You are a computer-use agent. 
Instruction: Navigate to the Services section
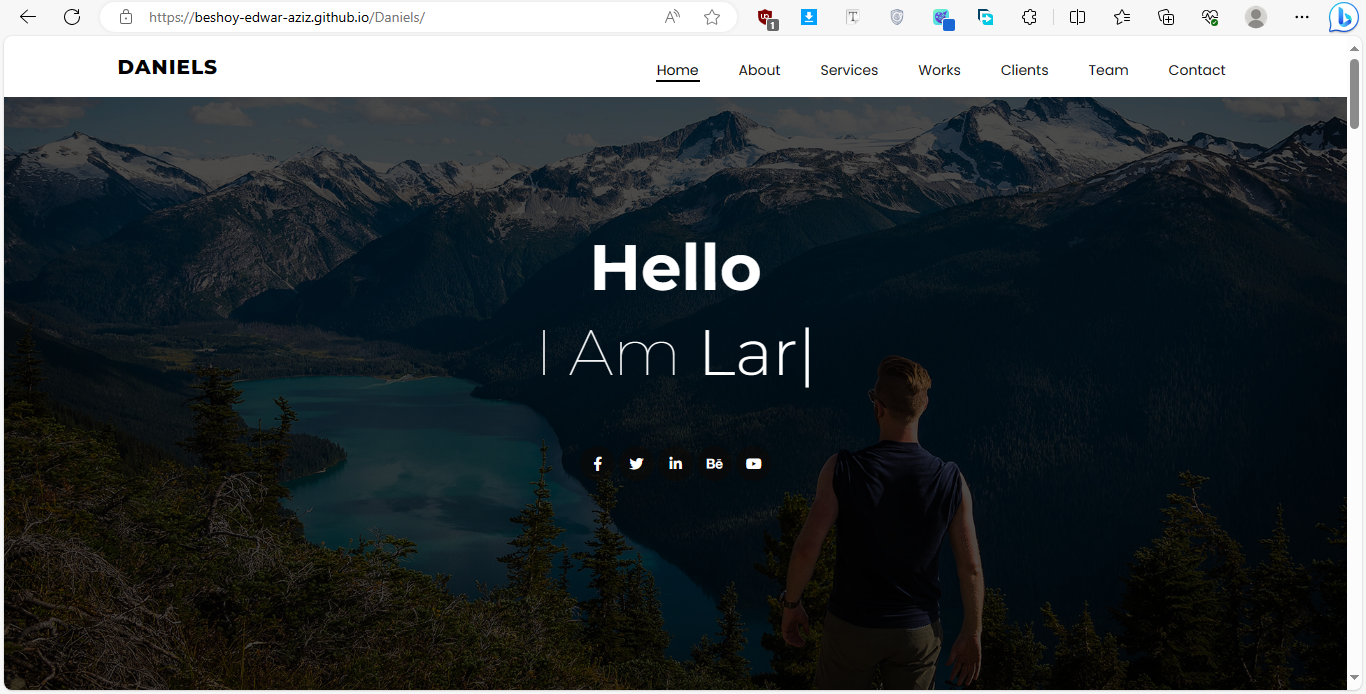tap(849, 70)
